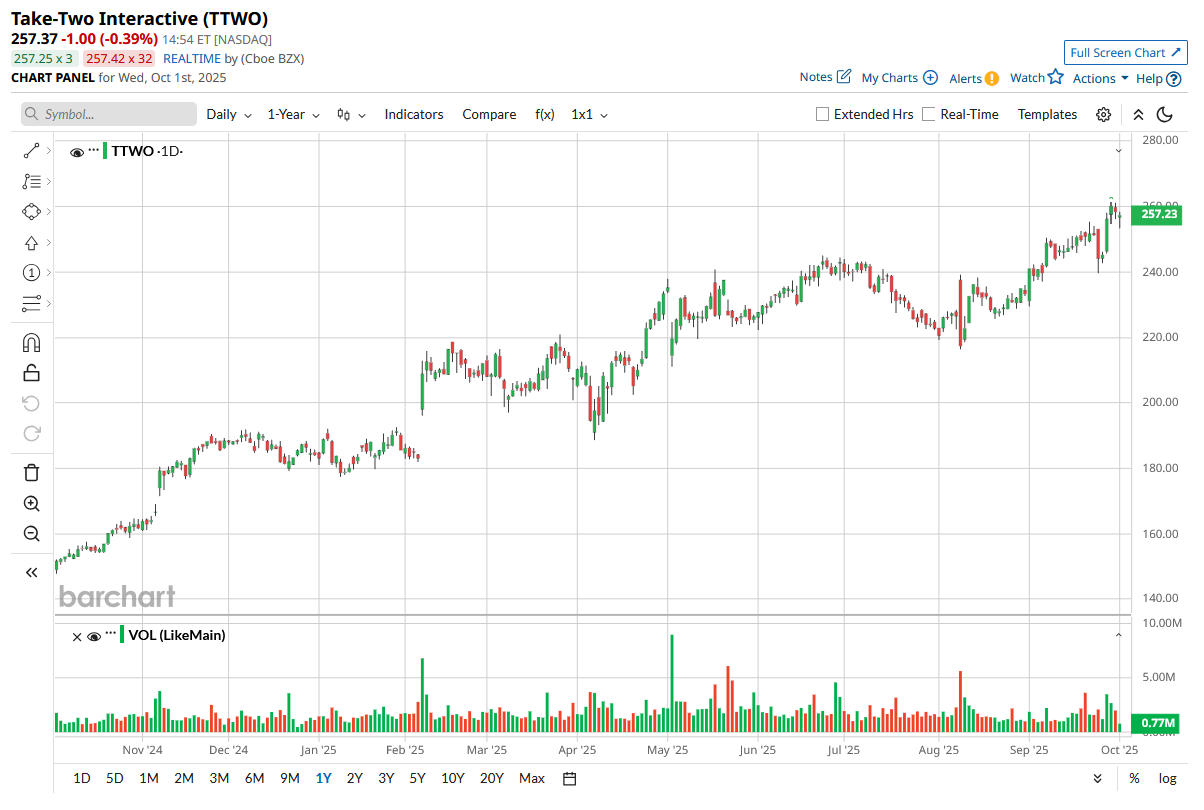Expand the Actions dropdown menu

(x=1100, y=78)
